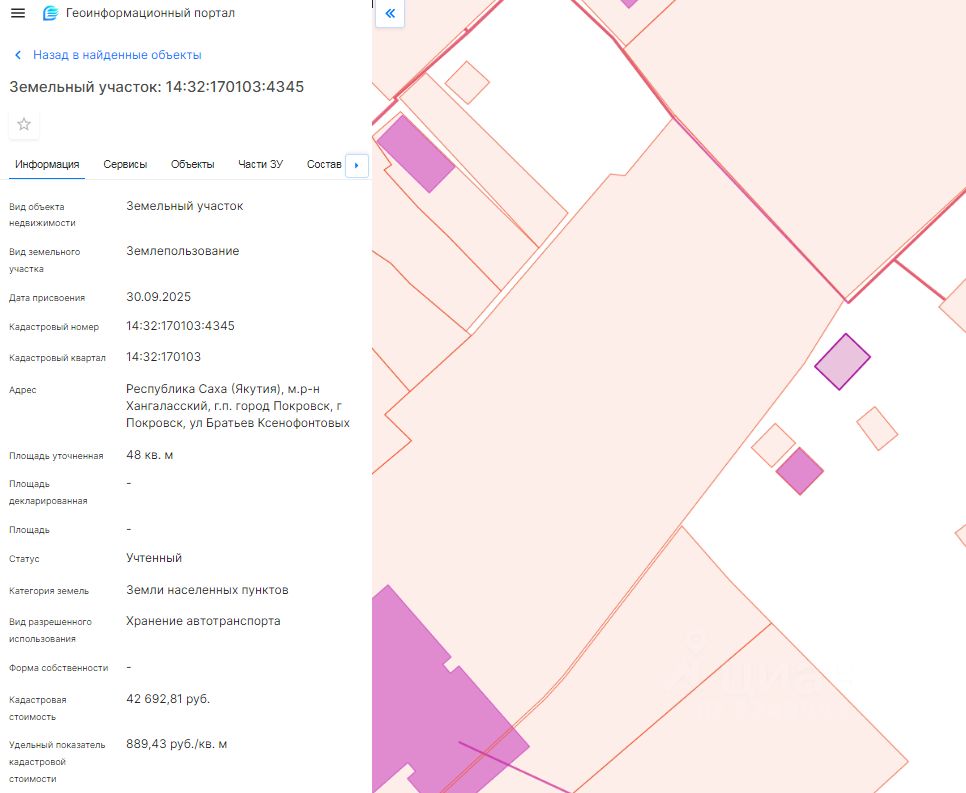Open the Сервисы tab
This screenshot has width=966, height=793.
(125, 164)
